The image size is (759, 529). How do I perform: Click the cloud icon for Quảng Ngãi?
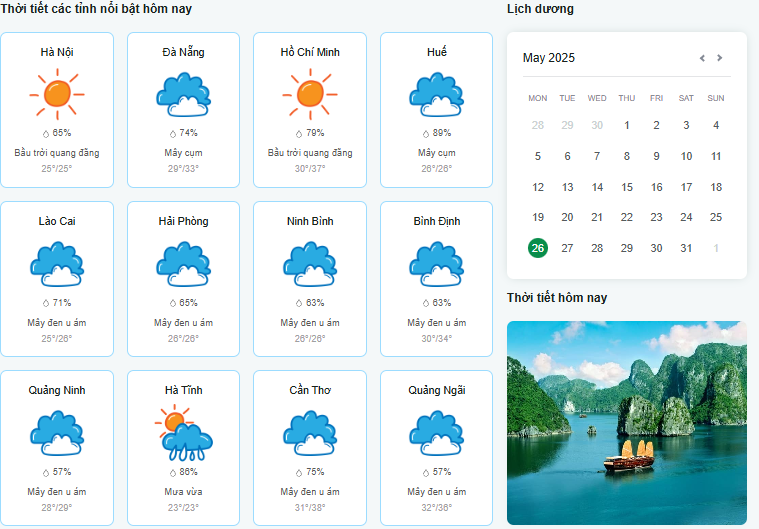click(436, 433)
